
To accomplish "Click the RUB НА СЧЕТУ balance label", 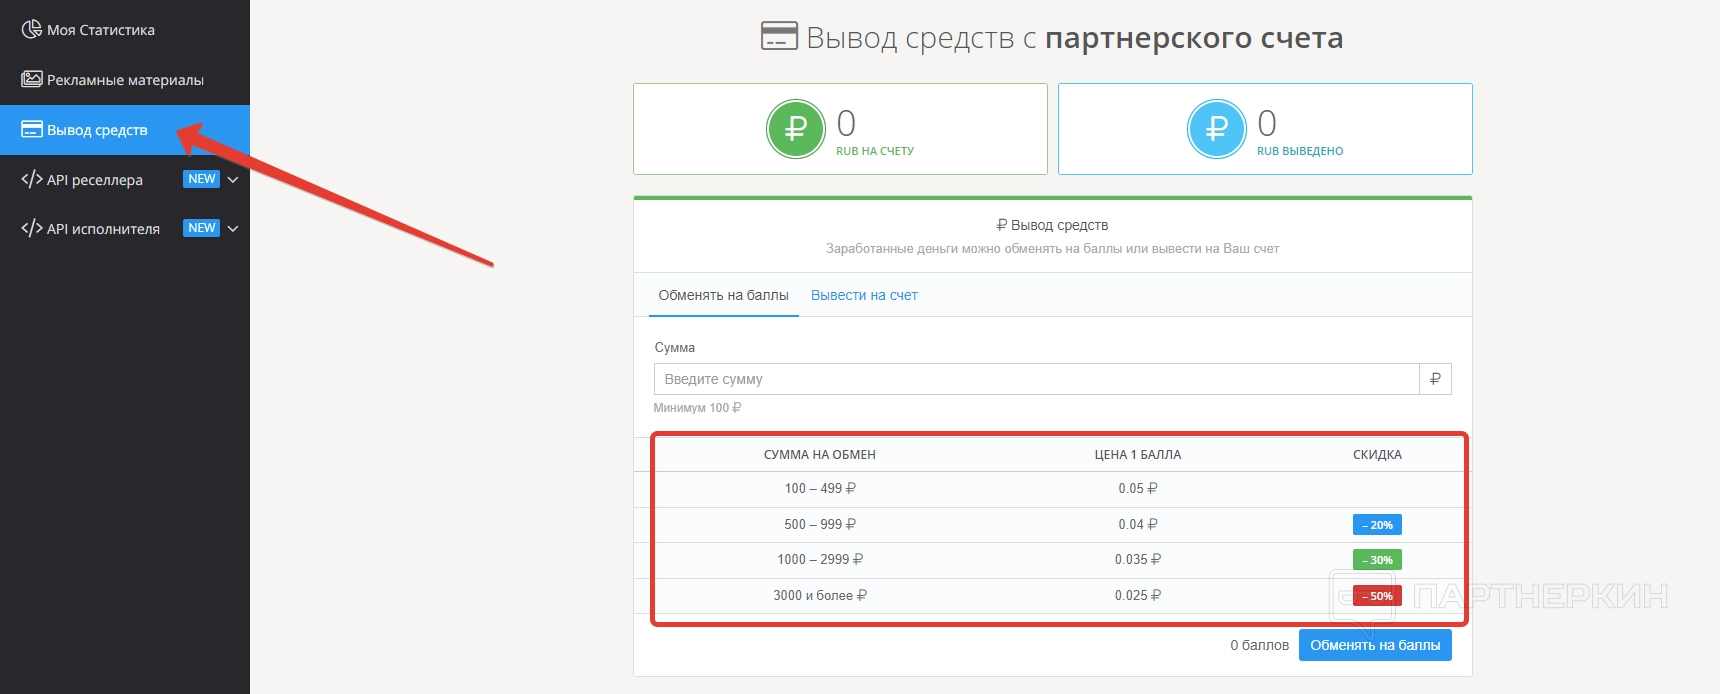I will (x=875, y=151).
